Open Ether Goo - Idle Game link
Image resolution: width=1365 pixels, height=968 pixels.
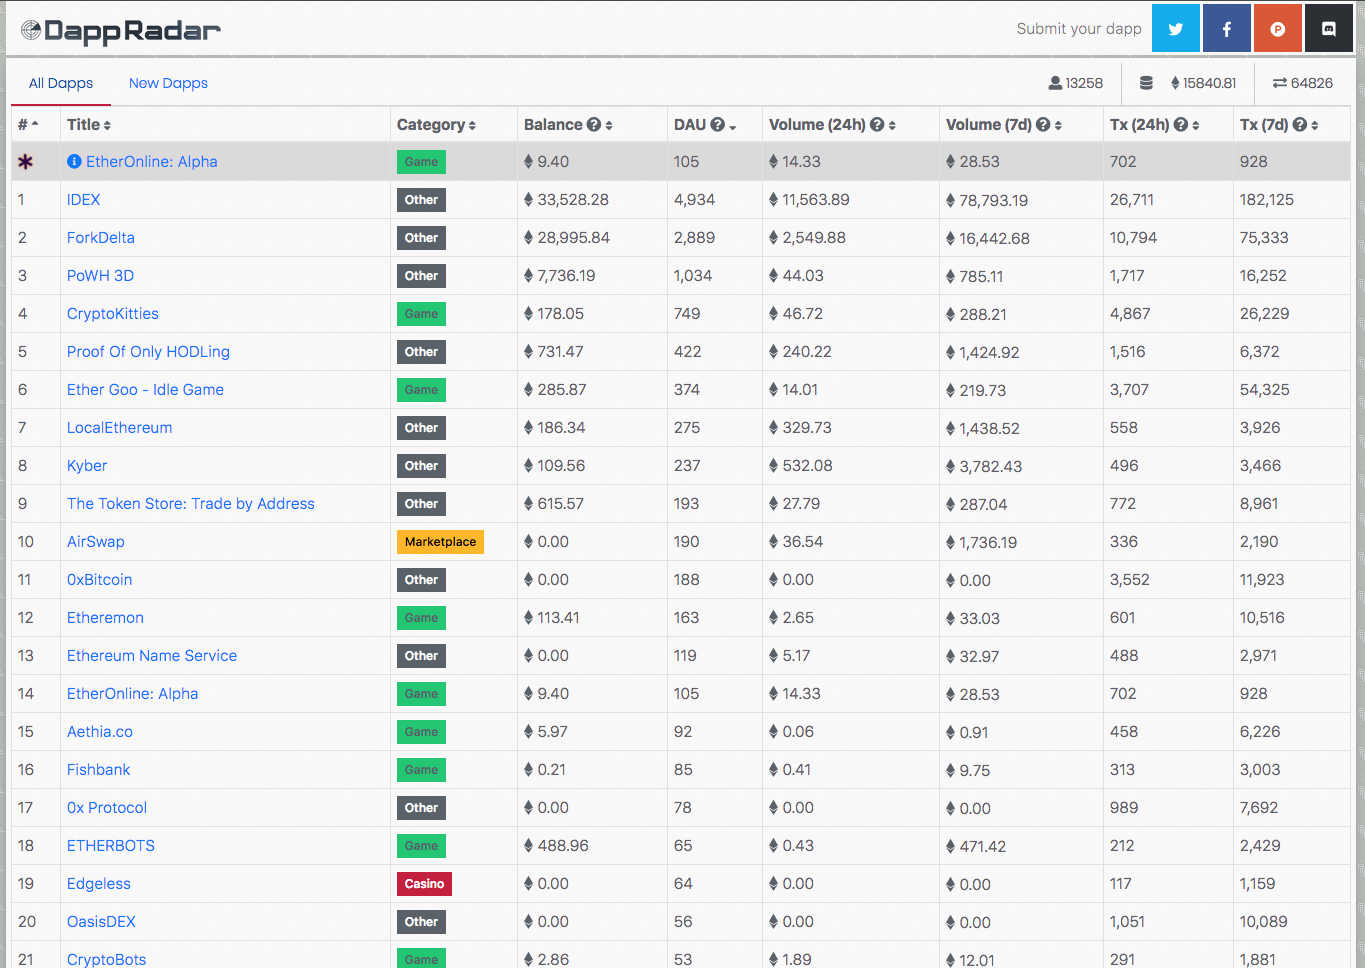coord(145,389)
